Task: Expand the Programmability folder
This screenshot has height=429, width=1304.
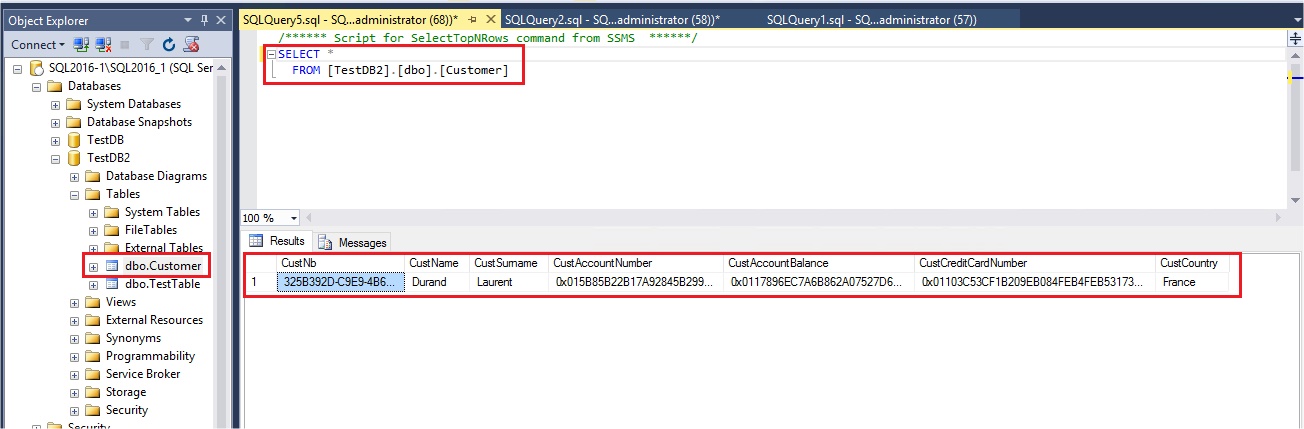Action: [75, 356]
